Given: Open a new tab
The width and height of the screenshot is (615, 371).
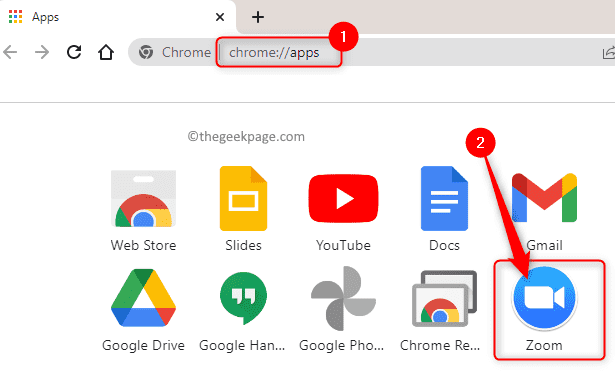Looking at the screenshot, I should [x=258, y=17].
